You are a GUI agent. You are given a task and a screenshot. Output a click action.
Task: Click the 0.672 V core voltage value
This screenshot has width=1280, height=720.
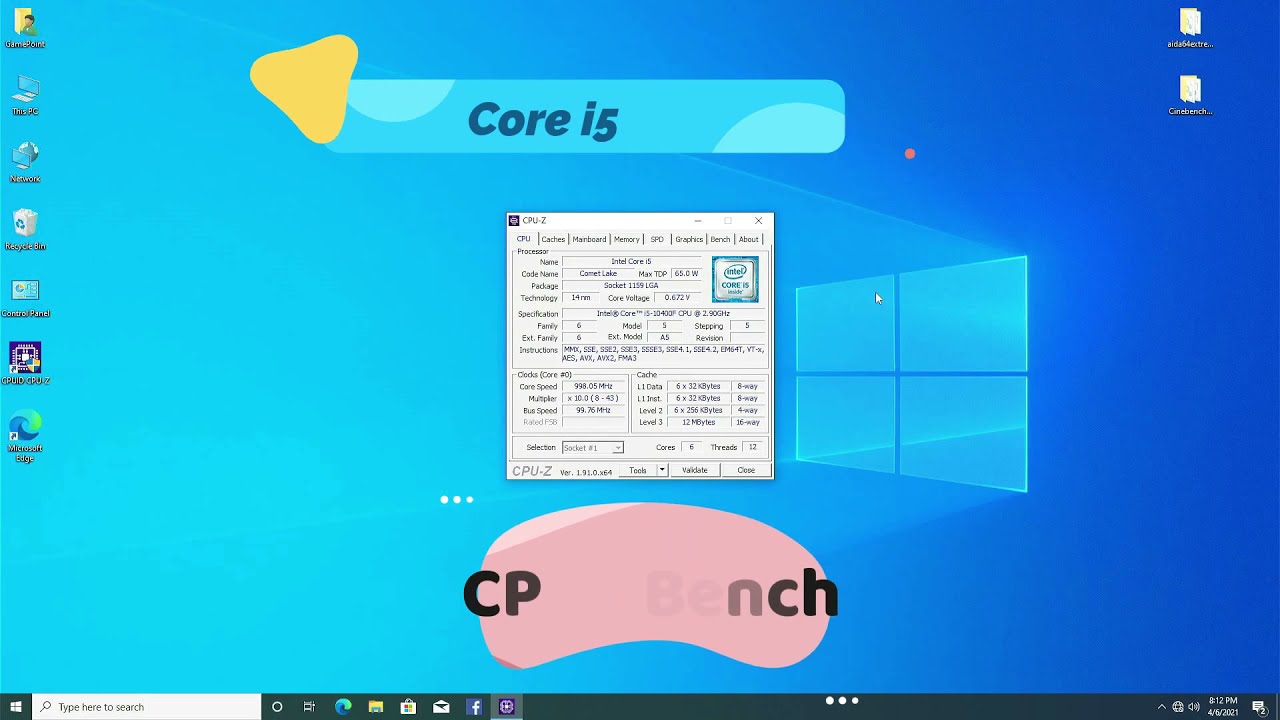coord(677,298)
